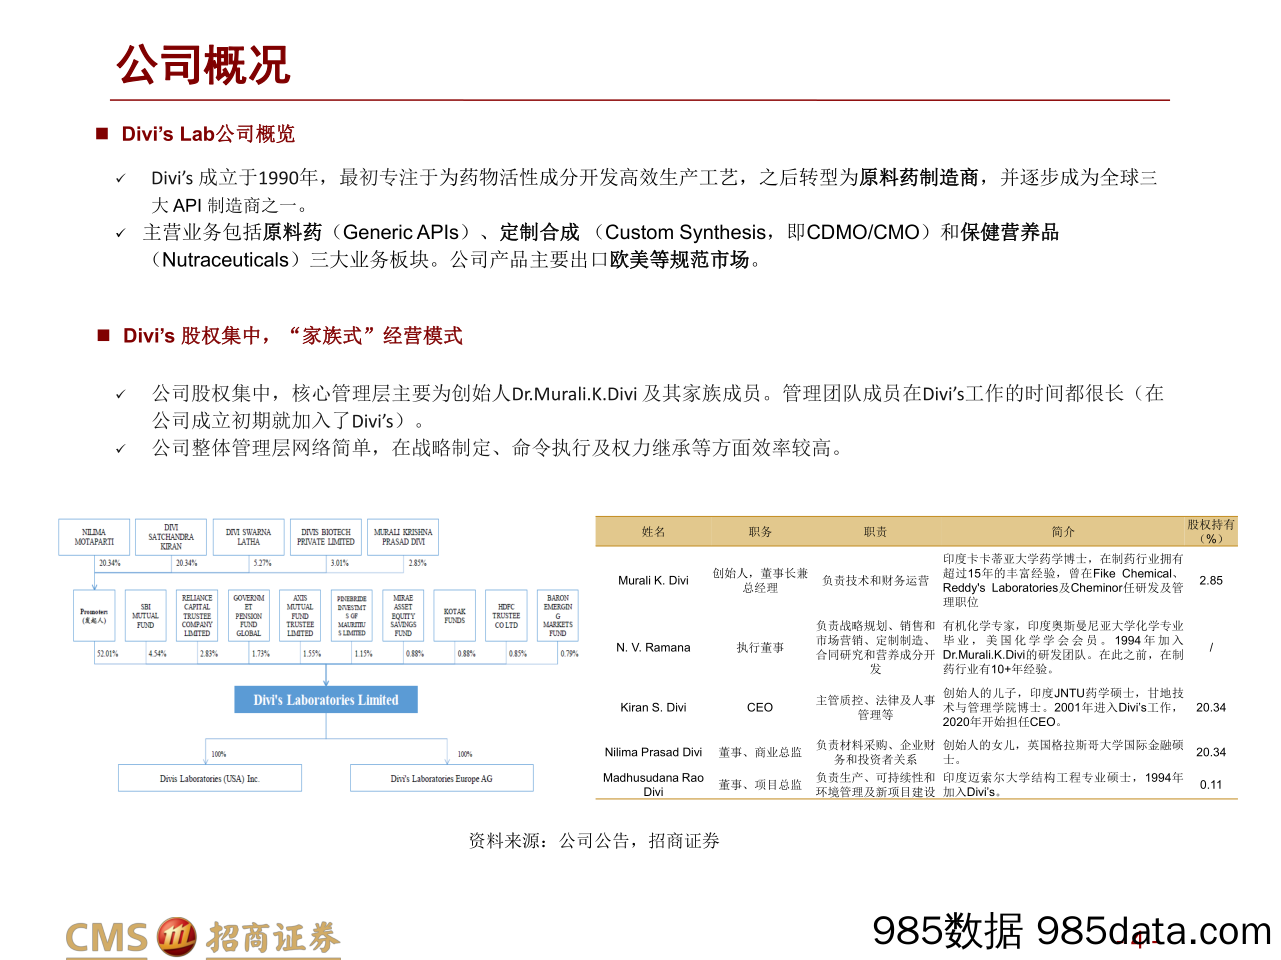
Task: Click the 5.27% shareholding value
Action: click(263, 563)
